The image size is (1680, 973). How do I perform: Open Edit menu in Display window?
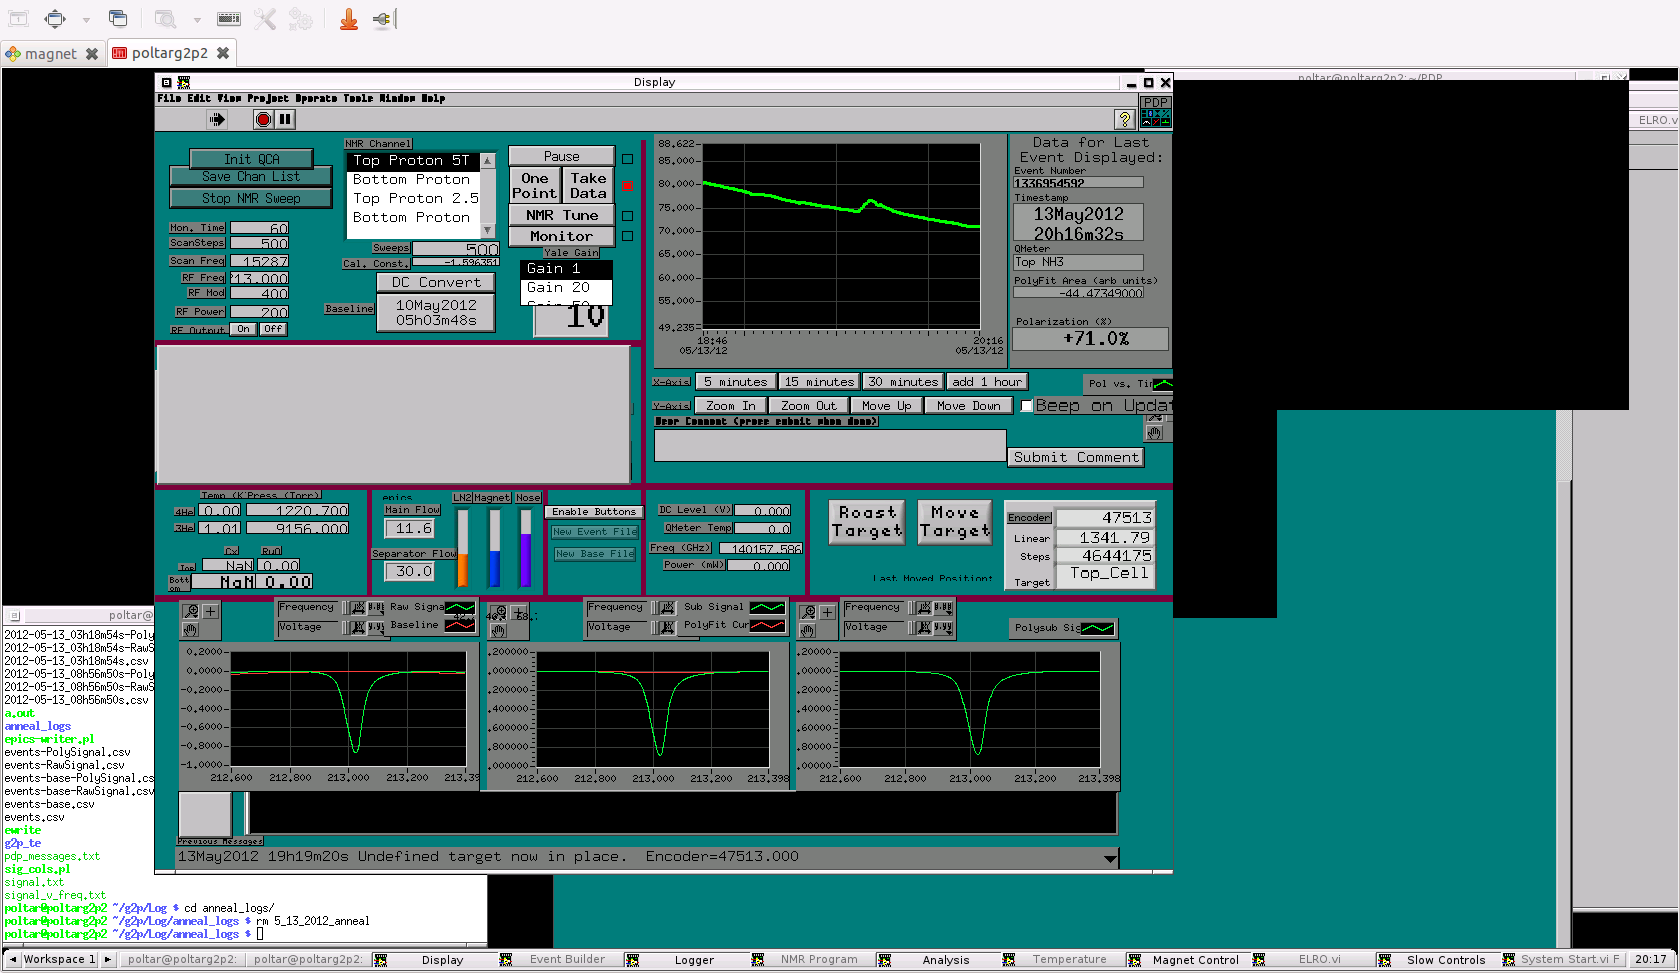[x=200, y=98]
